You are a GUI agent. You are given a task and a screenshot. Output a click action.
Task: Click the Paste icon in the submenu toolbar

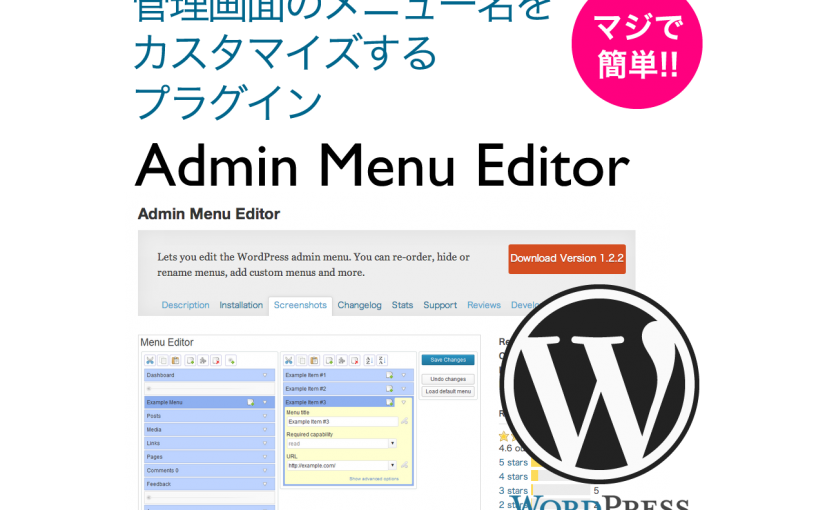coord(315,361)
